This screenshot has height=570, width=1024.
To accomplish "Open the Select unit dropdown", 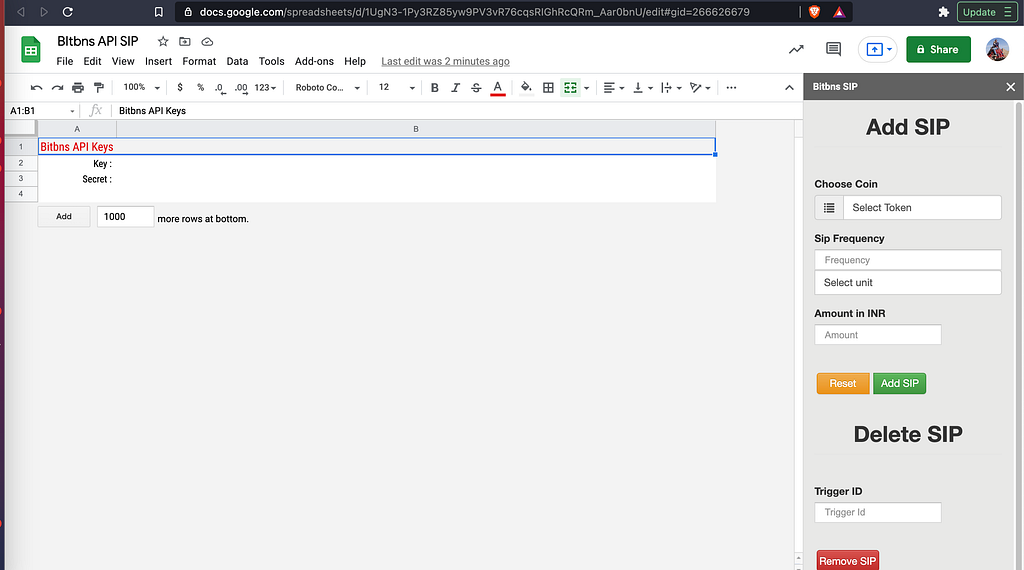I will click(x=908, y=283).
